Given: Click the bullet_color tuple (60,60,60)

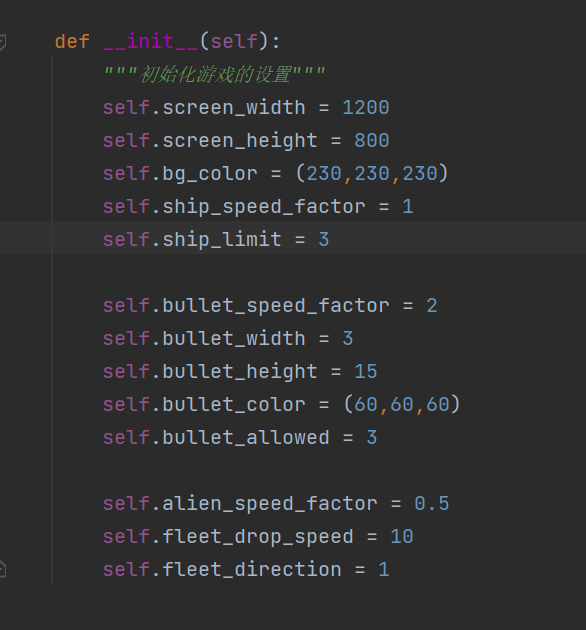Looking at the screenshot, I should coord(402,404).
